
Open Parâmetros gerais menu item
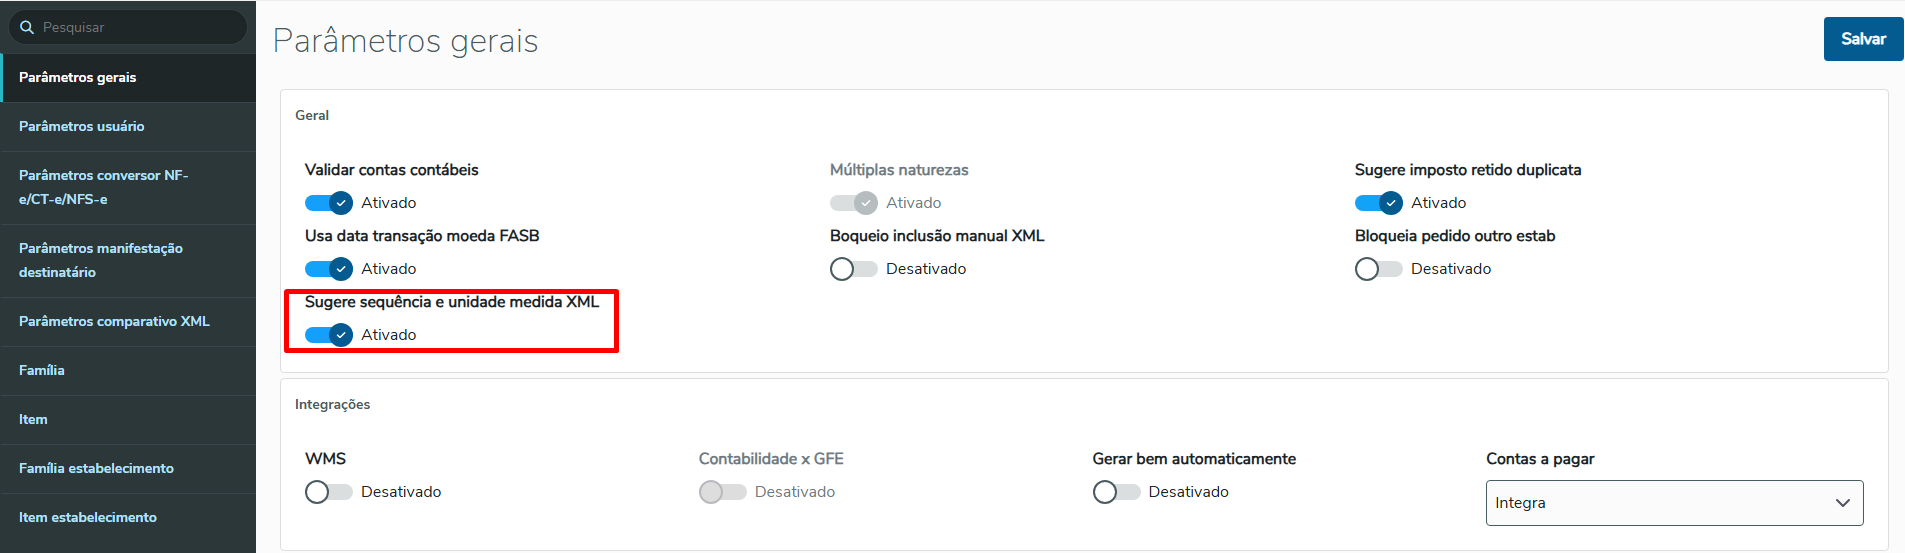(78, 77)
